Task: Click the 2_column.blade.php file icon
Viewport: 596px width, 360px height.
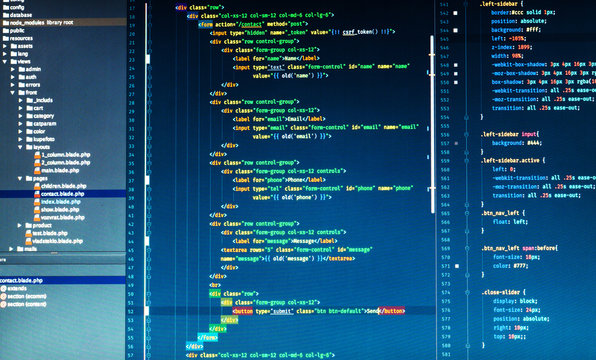Action: [37, 163]
